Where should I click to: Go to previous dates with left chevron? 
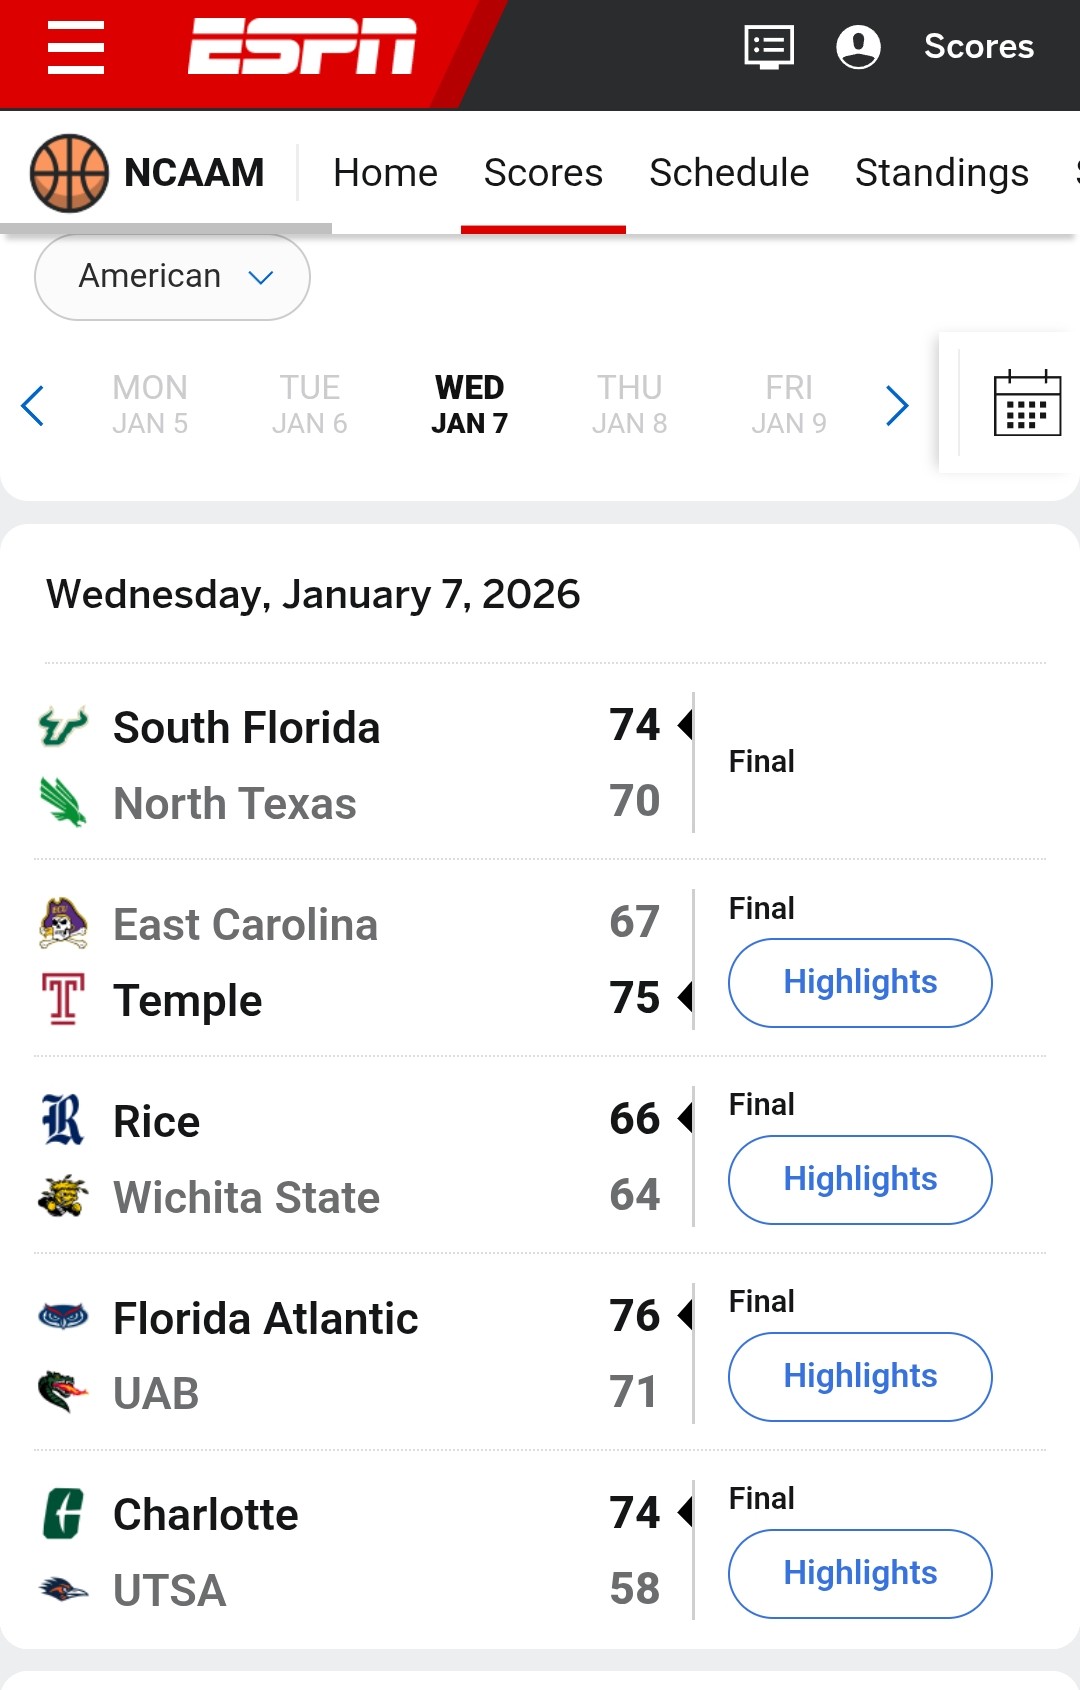point(33,405)
